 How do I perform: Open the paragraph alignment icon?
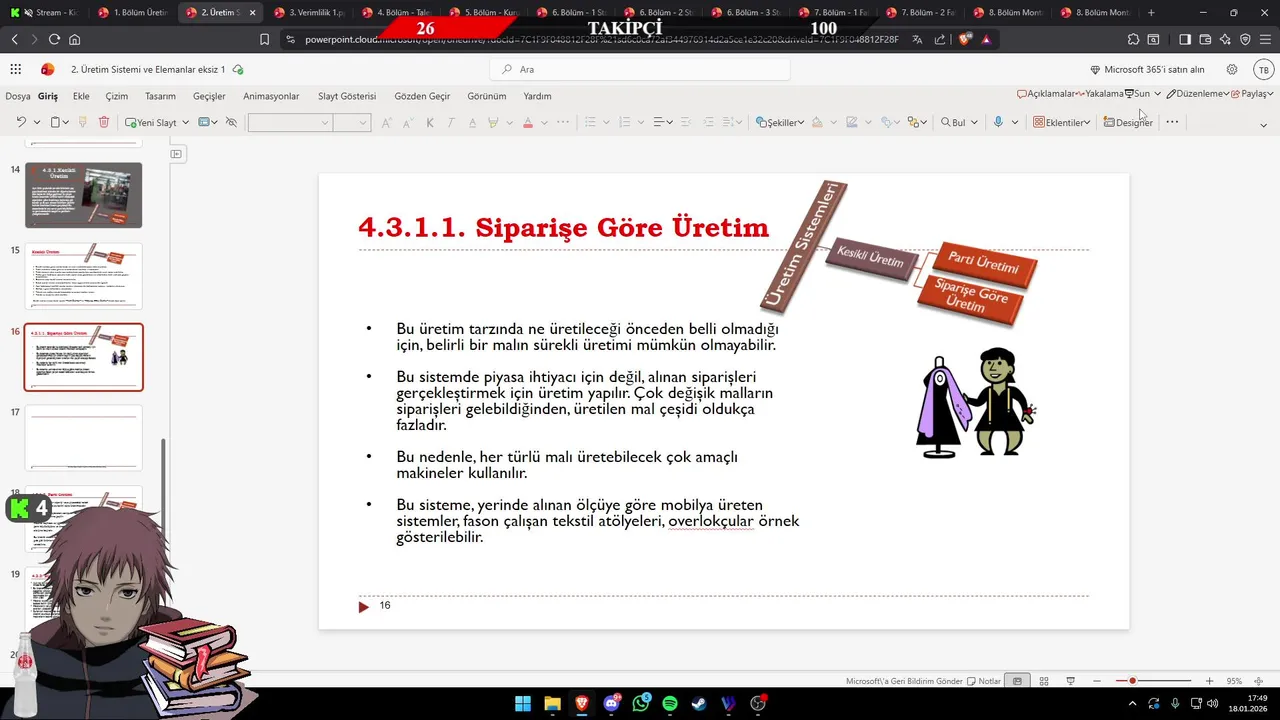tap(658, 122)
